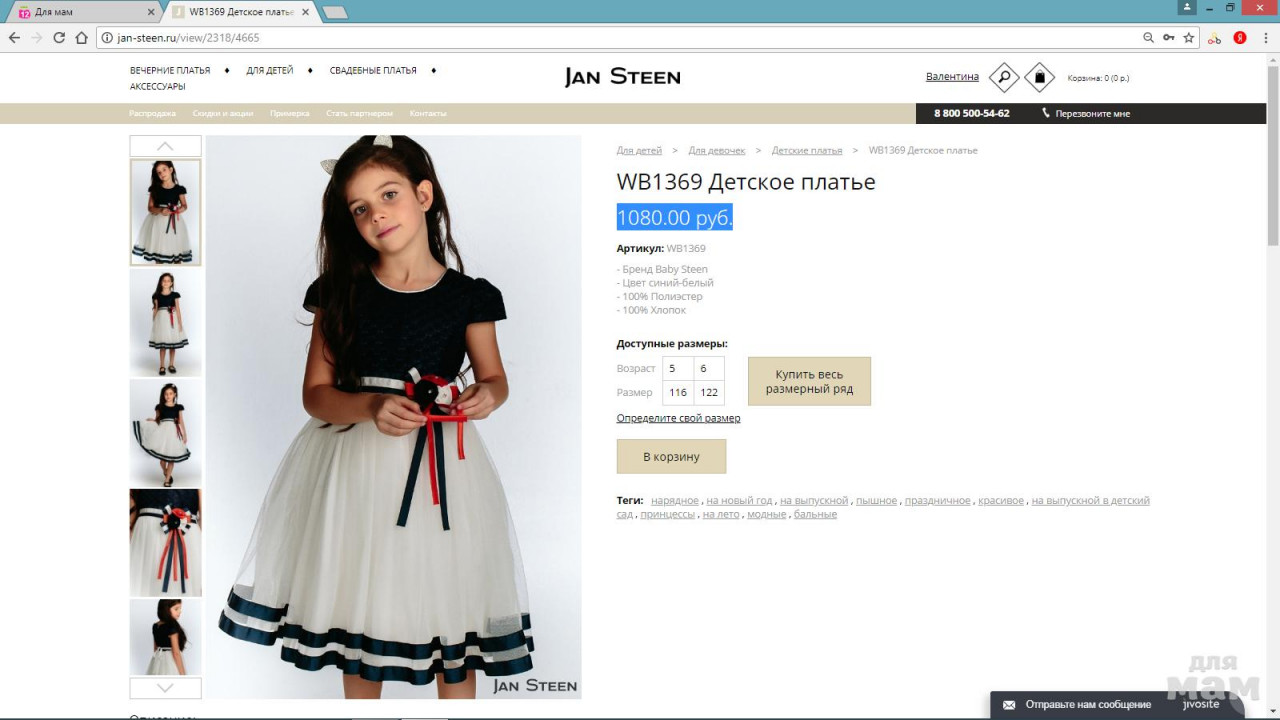This screenshot has width=1280, height=720.
Task: Click the saved password key icon
Action: (x=1169, y=38)
